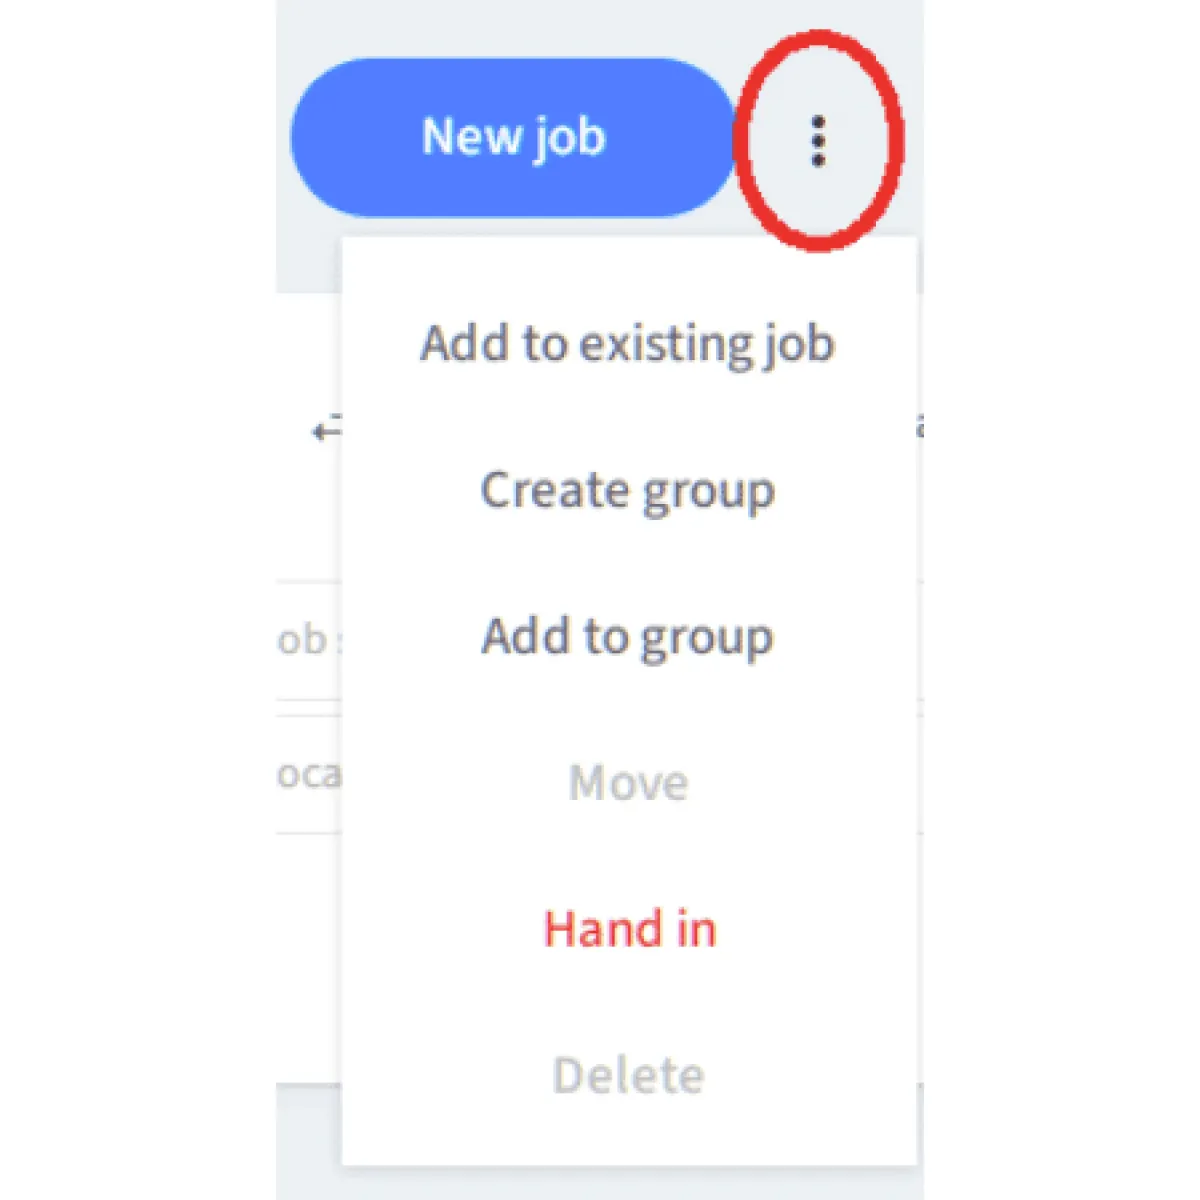Image resolution: width=1200 pixels, height=1200 pixels.
Task: Select Add to group option
Action: (x=628, y=636)
